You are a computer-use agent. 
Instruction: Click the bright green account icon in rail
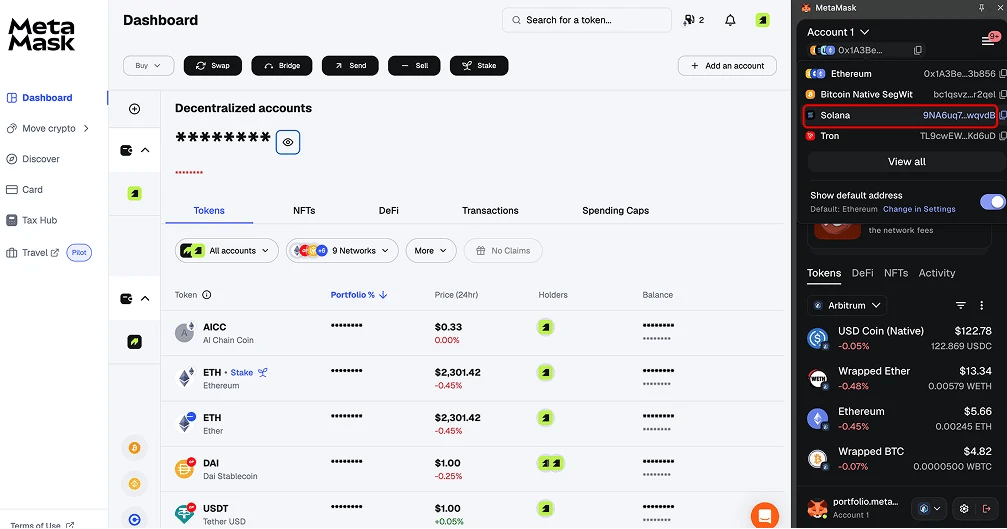pos(134,193)
